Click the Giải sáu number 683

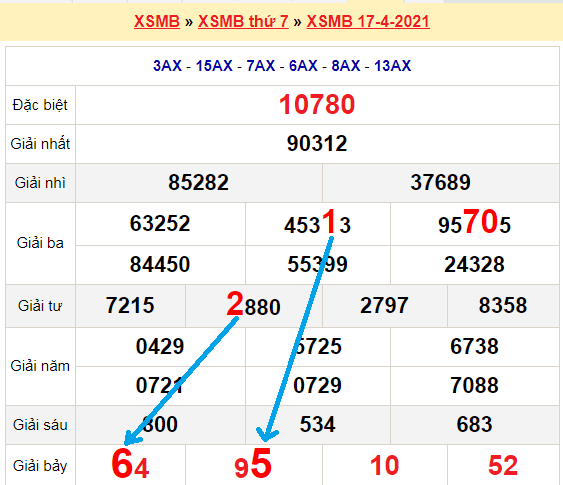474,424
